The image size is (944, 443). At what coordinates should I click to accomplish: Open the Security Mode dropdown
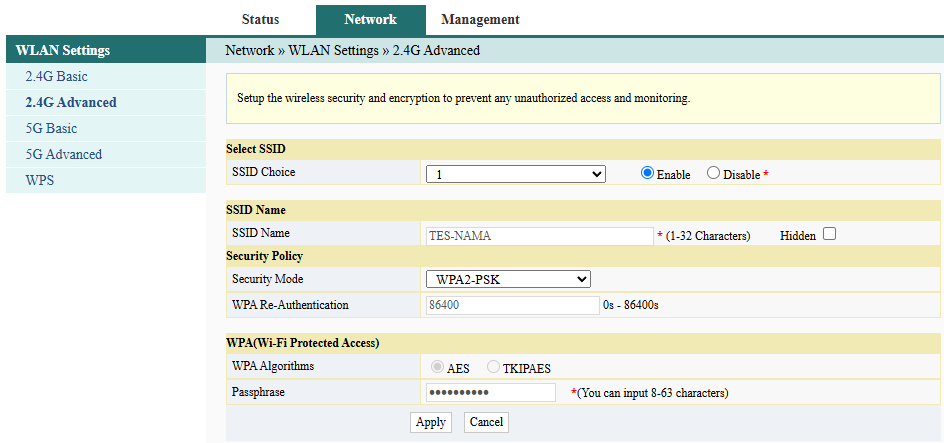[x=508, y=279]
